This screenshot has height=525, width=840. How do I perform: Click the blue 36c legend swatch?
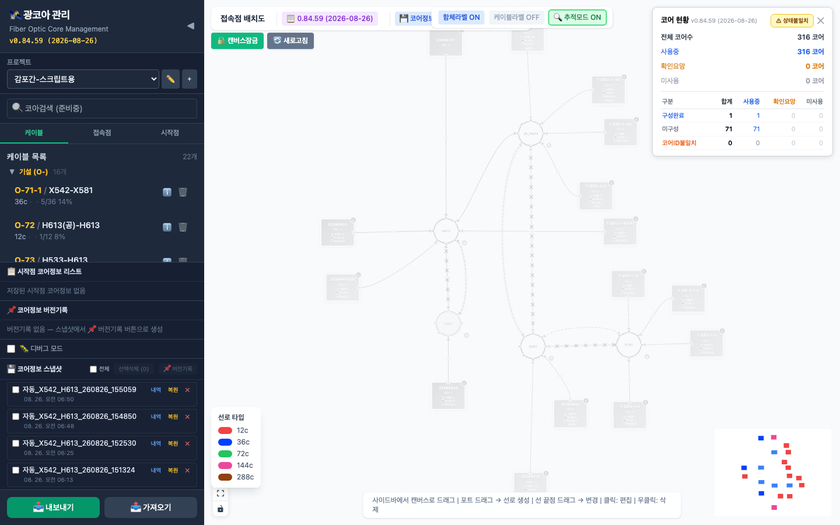tap(225, 442)
